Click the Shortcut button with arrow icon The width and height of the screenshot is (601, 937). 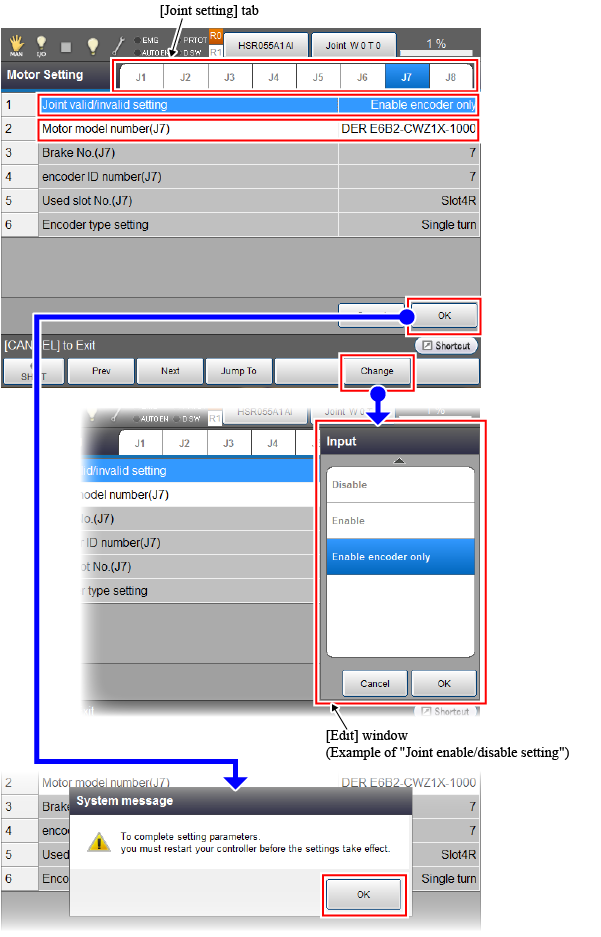(447, 346)
